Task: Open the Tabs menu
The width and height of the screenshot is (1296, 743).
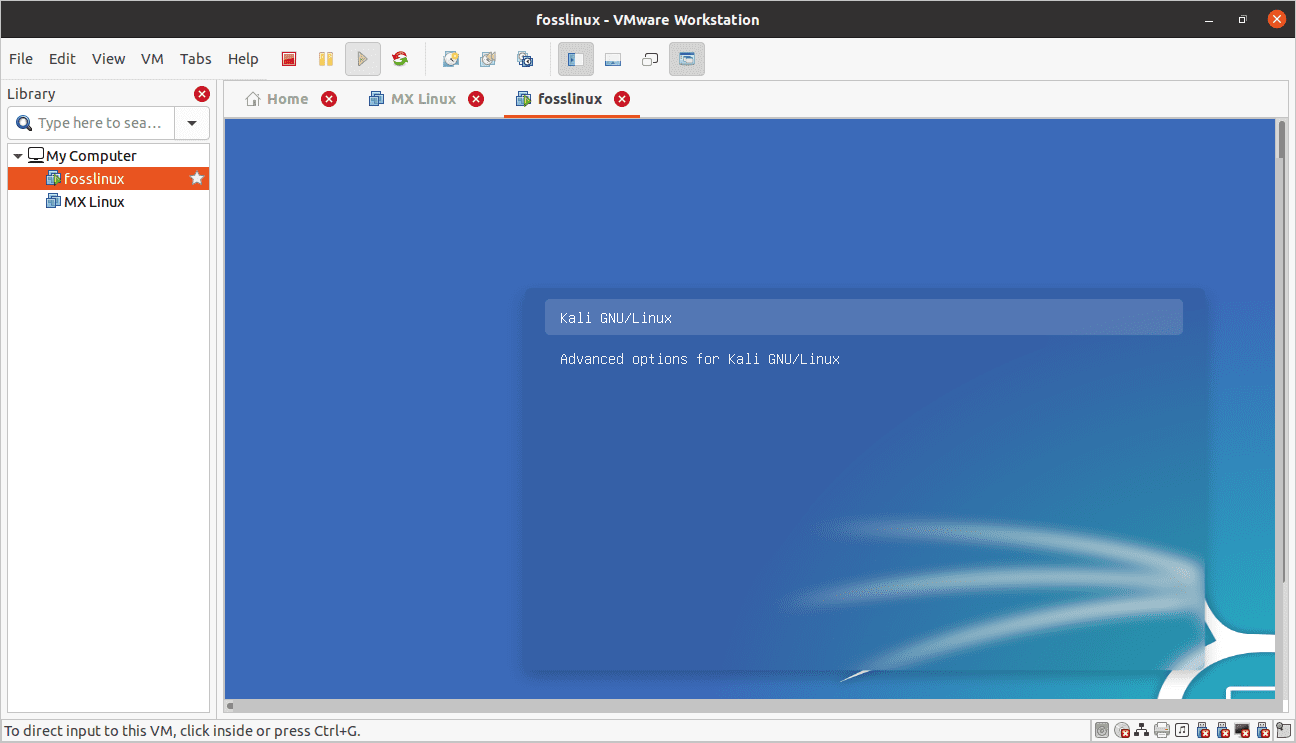Action: tap(196, 59)
